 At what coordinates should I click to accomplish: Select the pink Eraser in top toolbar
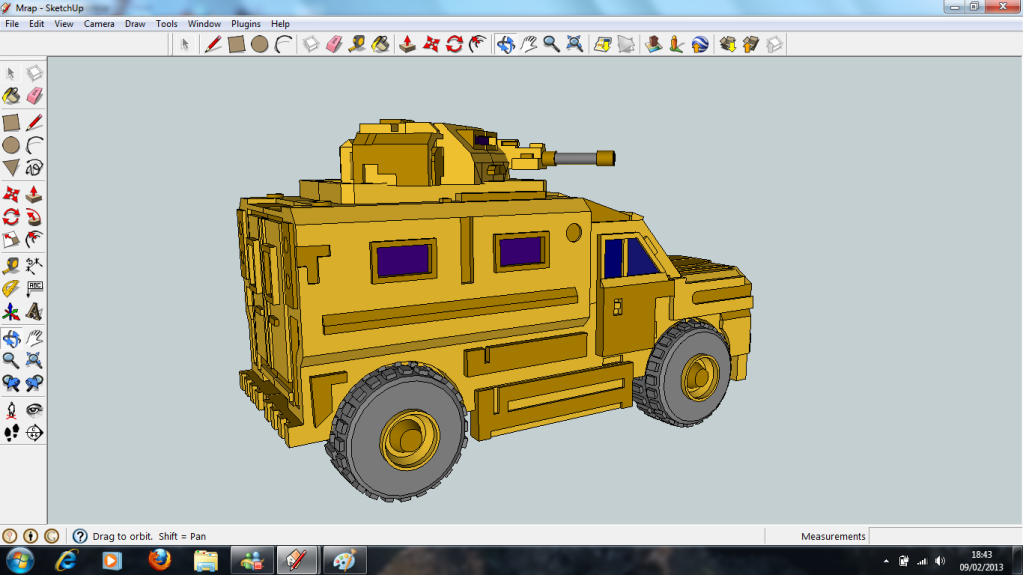(334, 44)
